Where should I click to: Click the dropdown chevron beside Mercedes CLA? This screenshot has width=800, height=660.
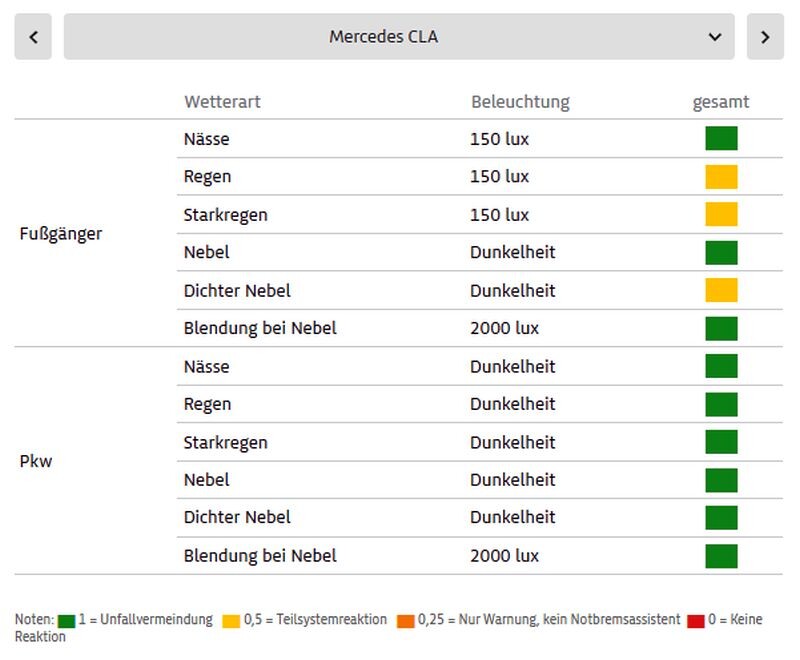click(715, 37)
